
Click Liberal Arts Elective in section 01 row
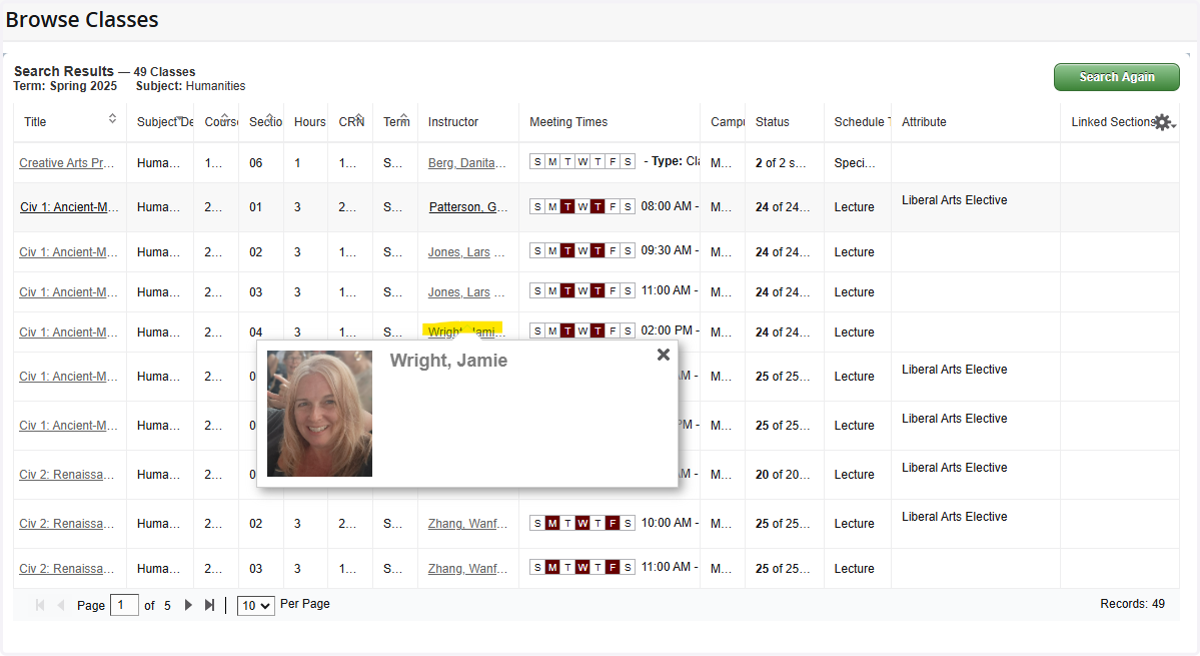tap(954, 200)
